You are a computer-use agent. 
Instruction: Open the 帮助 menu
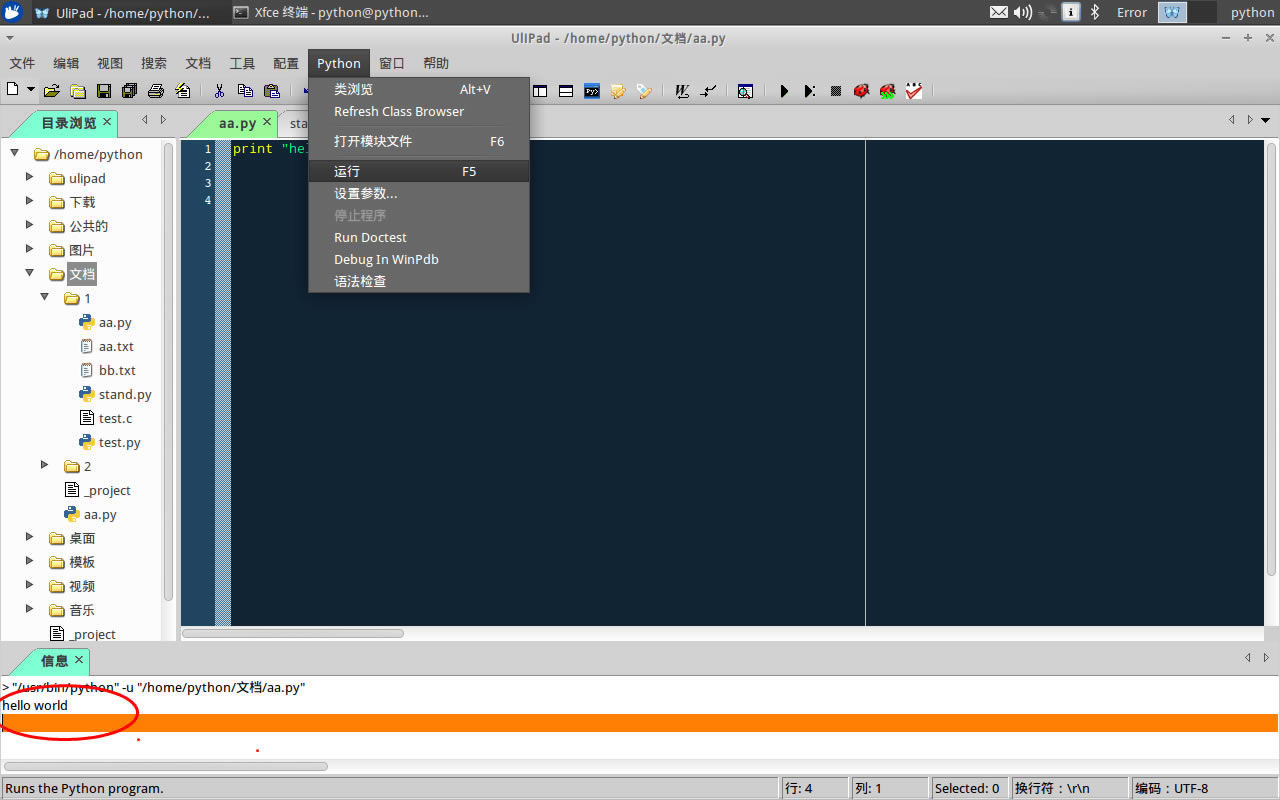tap(436, 63)
